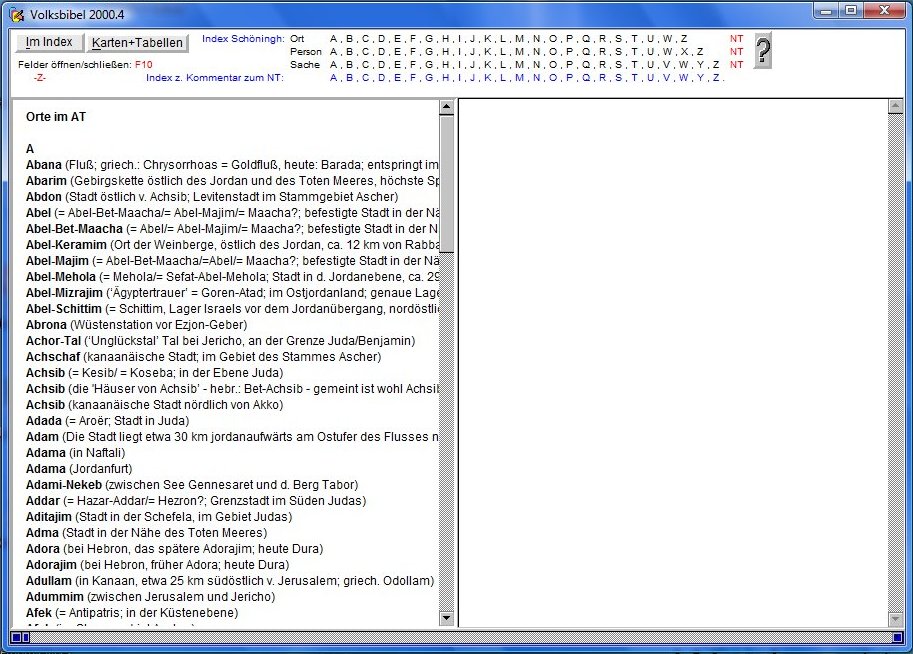Click the left pane vertical scrollbar thumb
This screenshot has width=913, height=654.
[447, 184]
